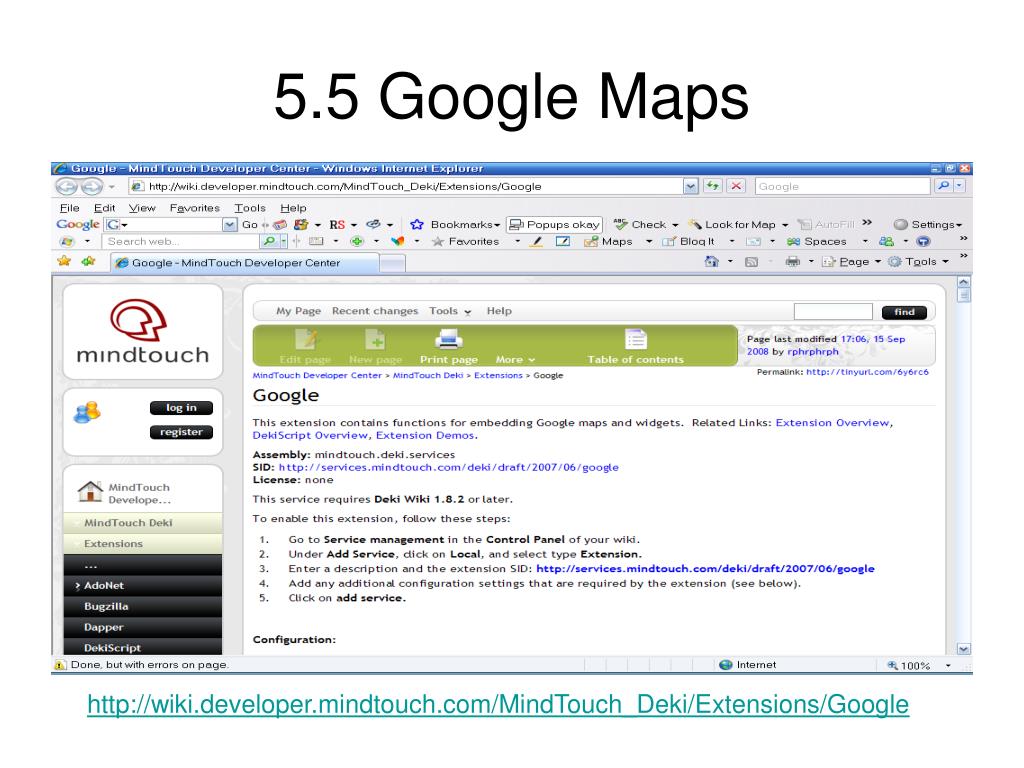Click the find button

904,312
